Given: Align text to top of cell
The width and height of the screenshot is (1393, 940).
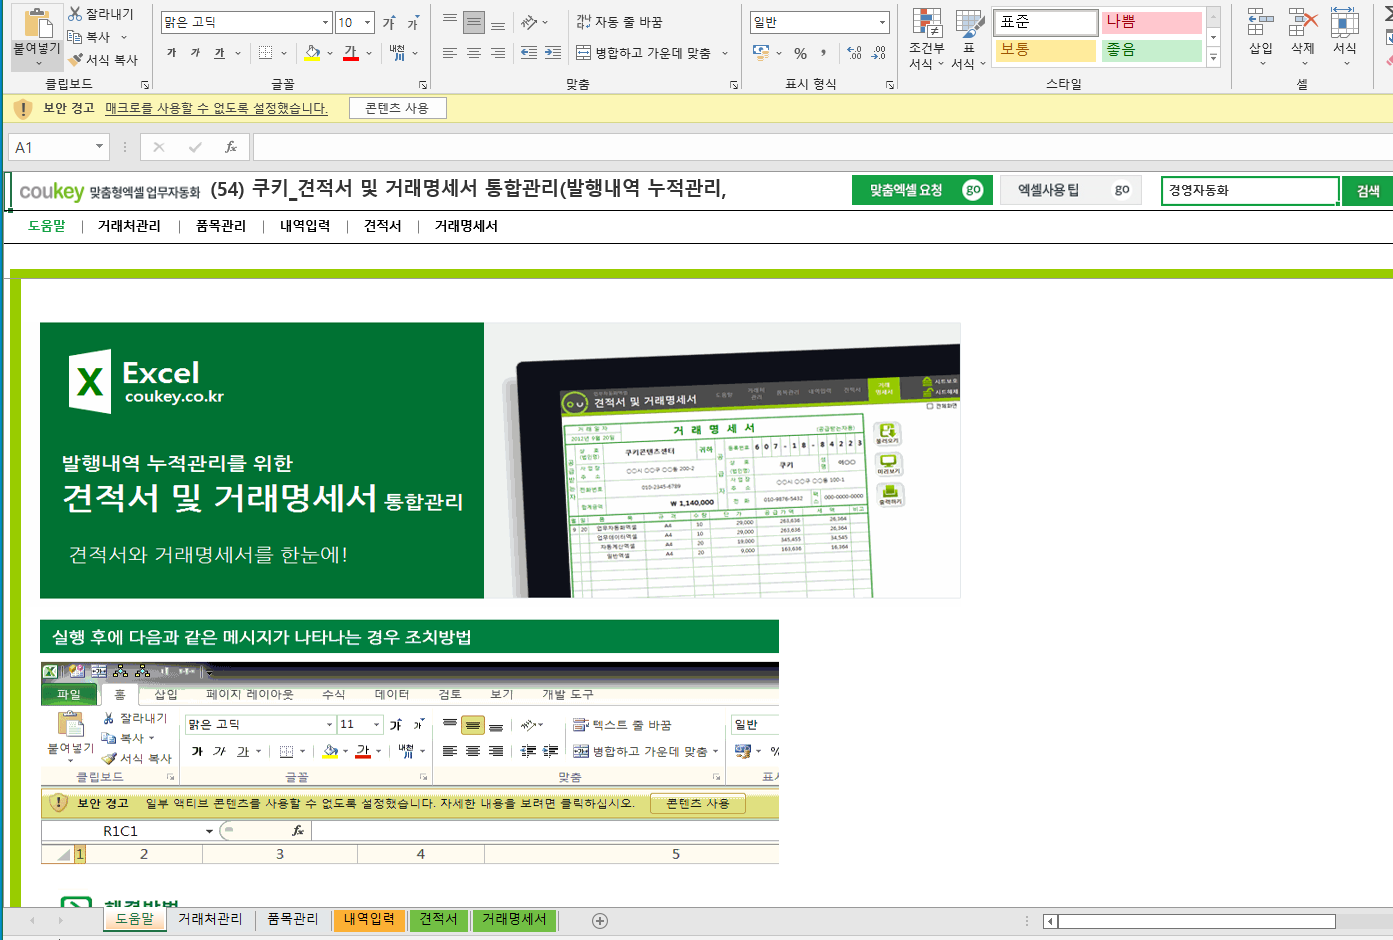Looking at the screenshot, I should pos(450,21).
